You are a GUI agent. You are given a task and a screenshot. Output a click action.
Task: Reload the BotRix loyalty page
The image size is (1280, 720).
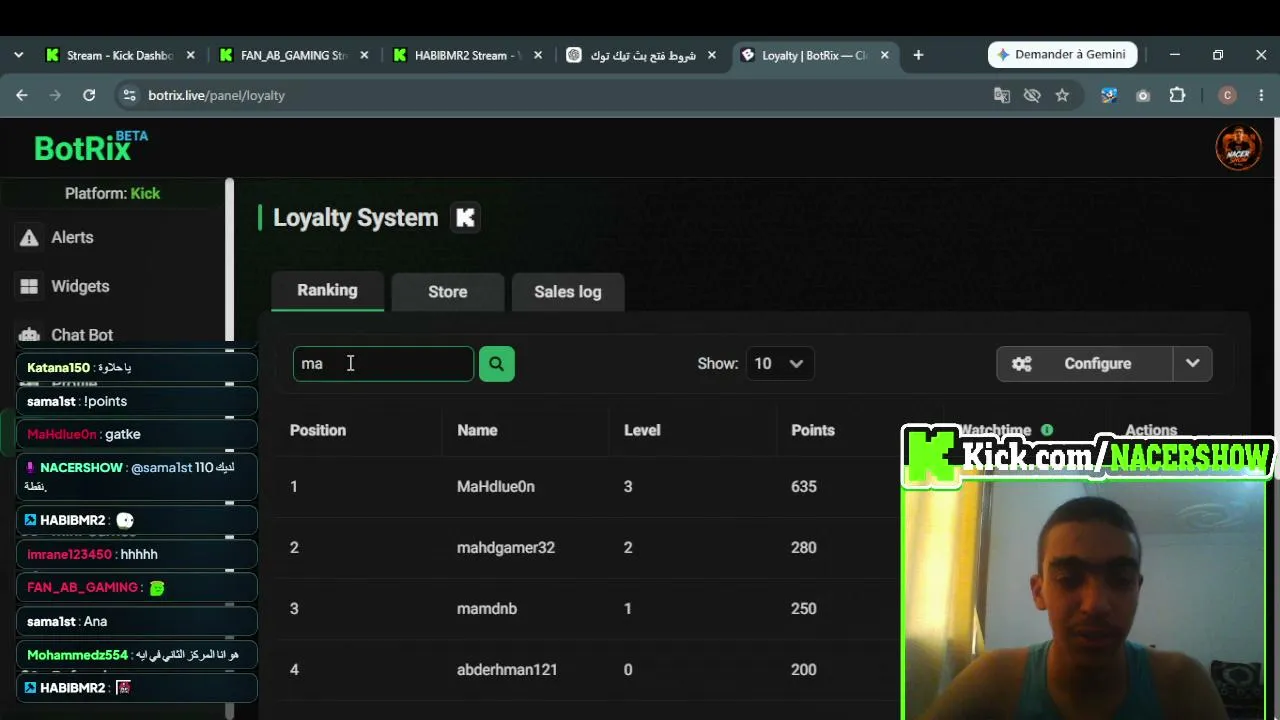click(x=89, y=95)
